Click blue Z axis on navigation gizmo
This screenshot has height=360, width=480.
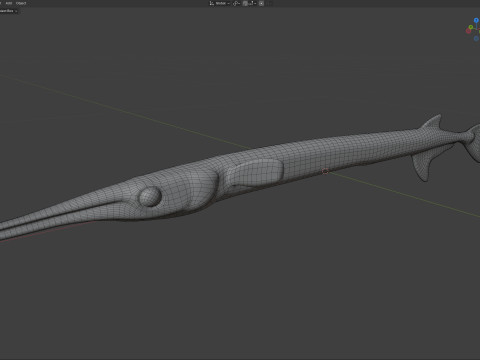pos(476,21)
